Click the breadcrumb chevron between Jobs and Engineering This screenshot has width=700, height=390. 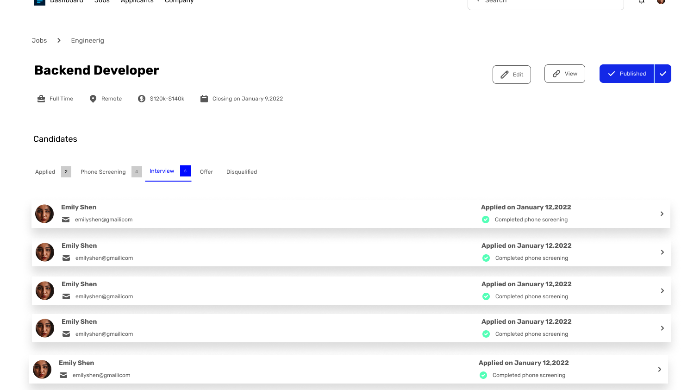click(58, 41)
